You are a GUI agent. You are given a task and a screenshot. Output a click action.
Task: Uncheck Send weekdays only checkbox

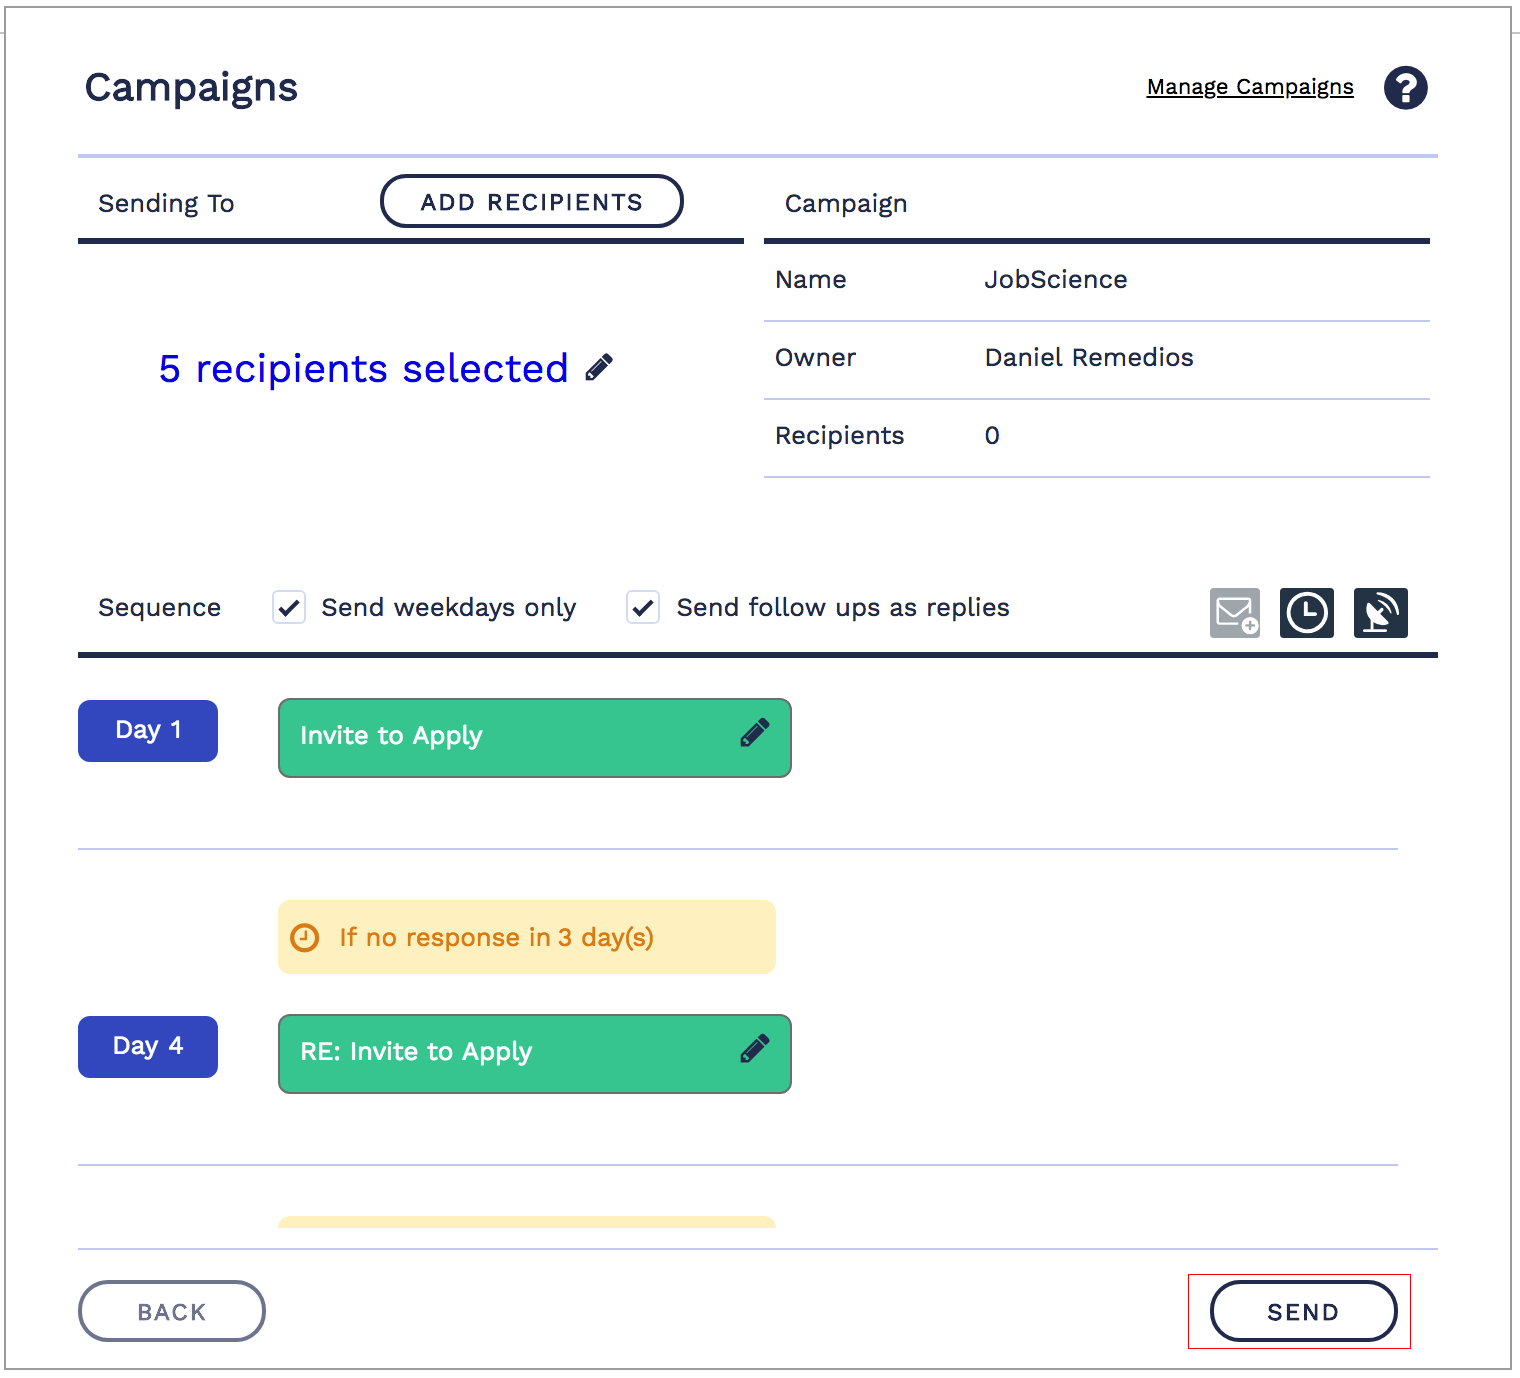(x=289, y=607)
